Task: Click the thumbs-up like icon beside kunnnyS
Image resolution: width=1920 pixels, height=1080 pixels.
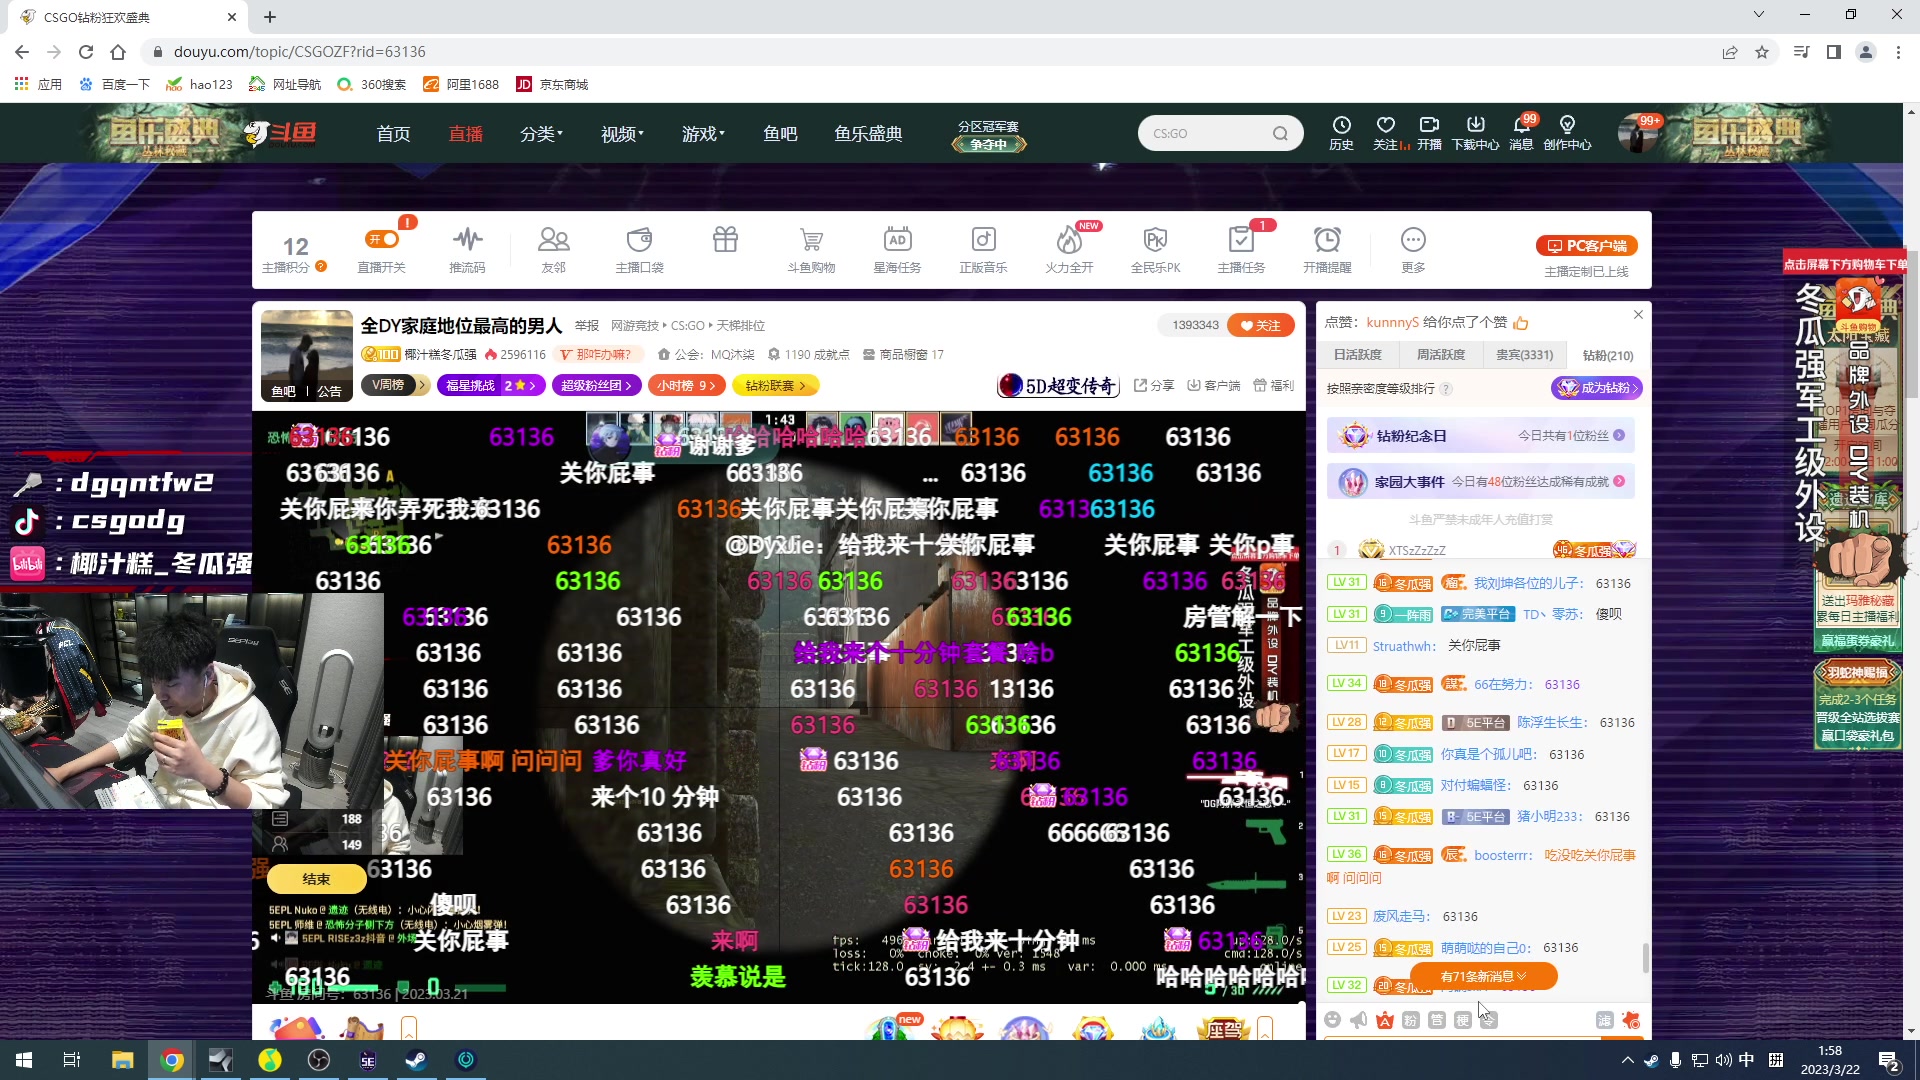Action: click(x=1521, y=322)
